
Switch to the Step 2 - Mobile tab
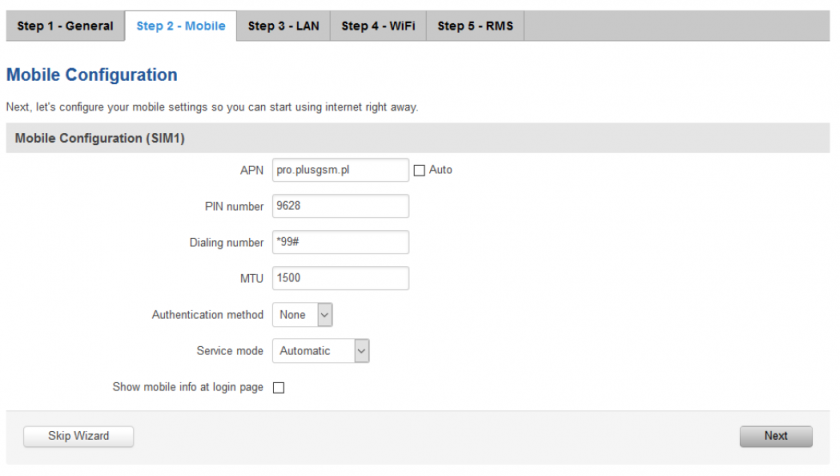coord(181,26)
